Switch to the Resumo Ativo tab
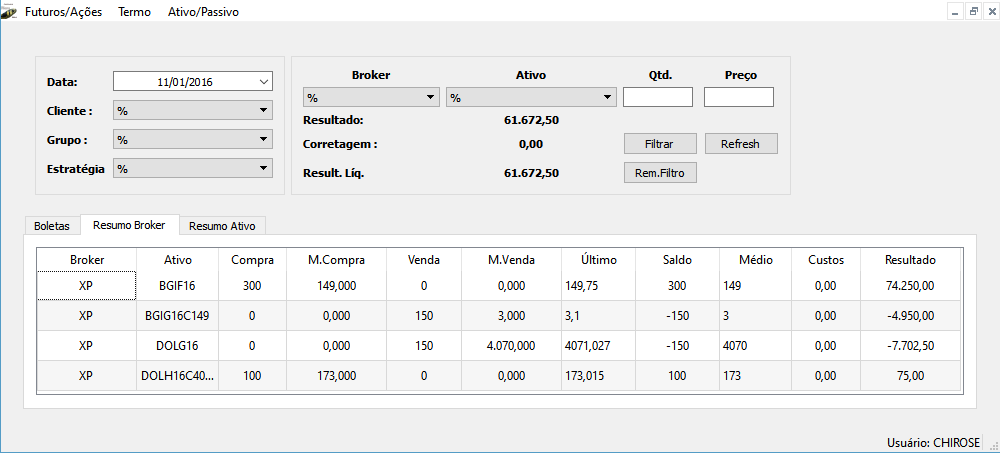 [x=222, y=226]
